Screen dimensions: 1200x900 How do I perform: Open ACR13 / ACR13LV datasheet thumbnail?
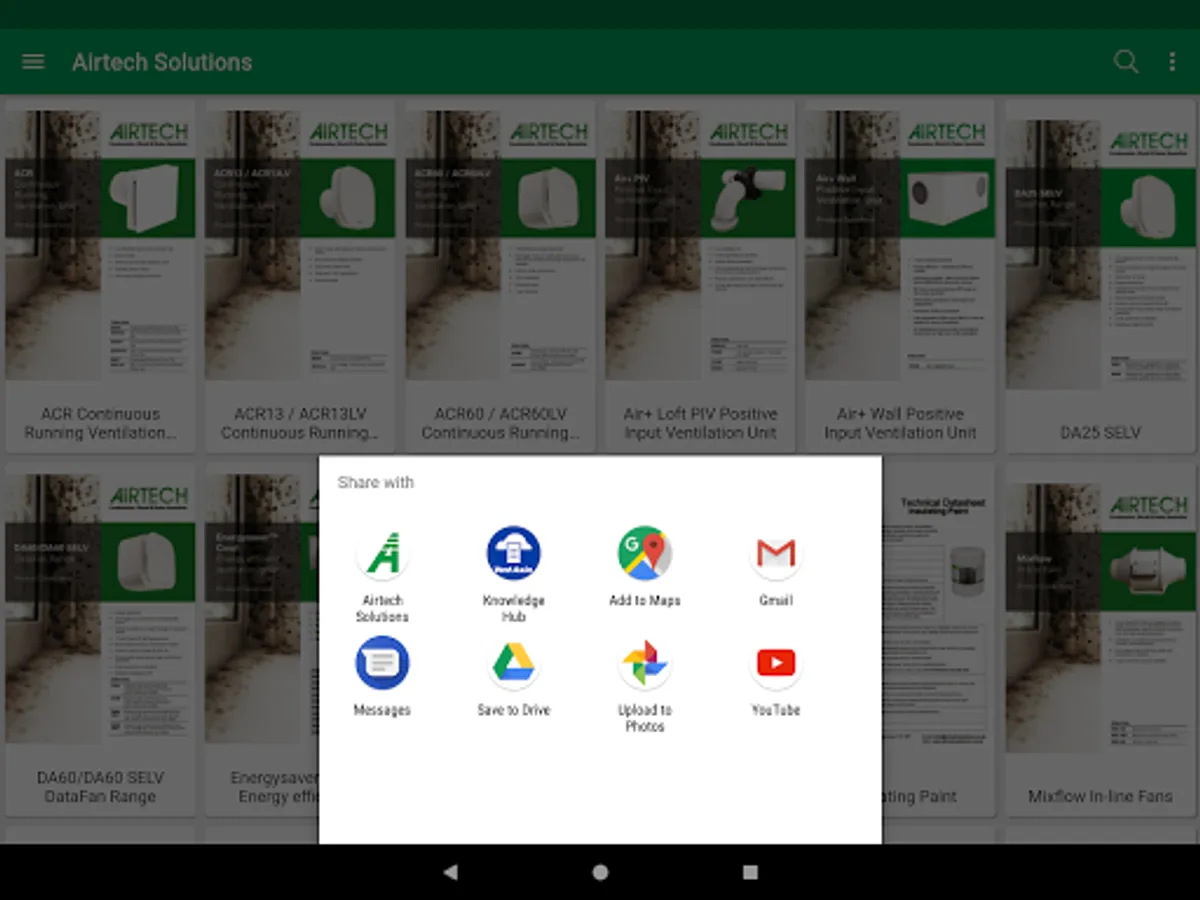(x=300, y=245)
